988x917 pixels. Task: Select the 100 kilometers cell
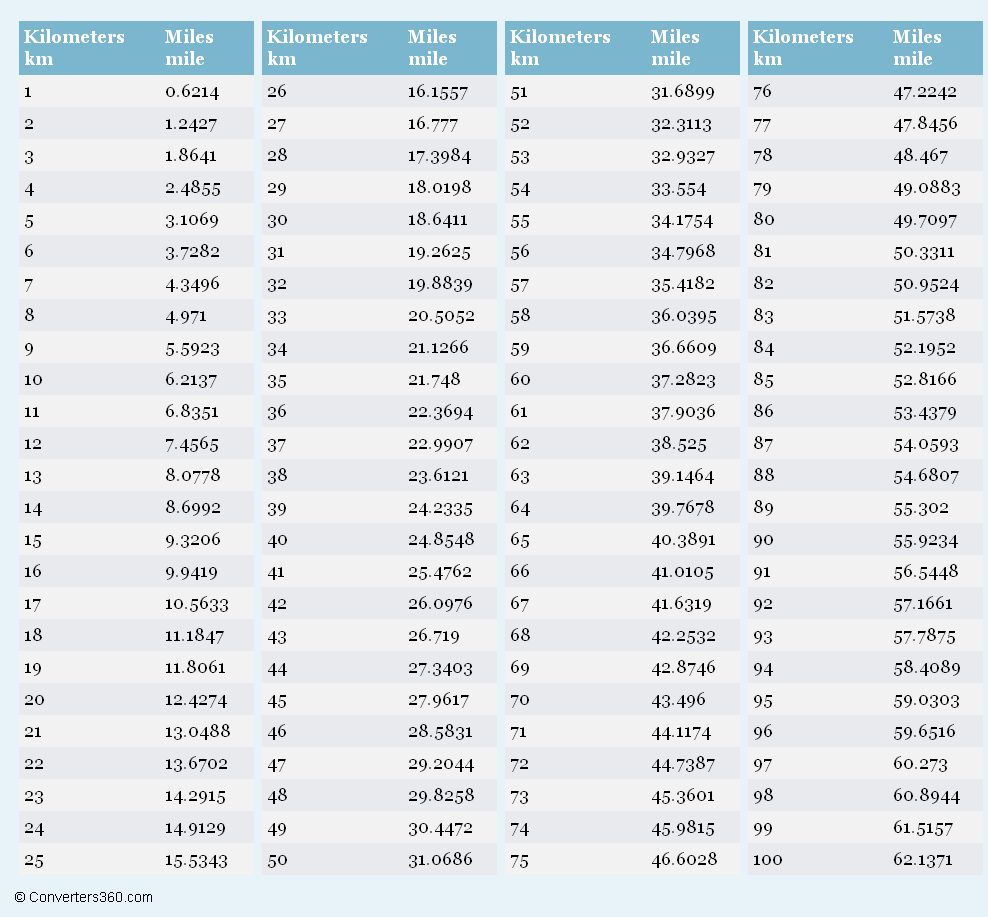tap(768, 859)
